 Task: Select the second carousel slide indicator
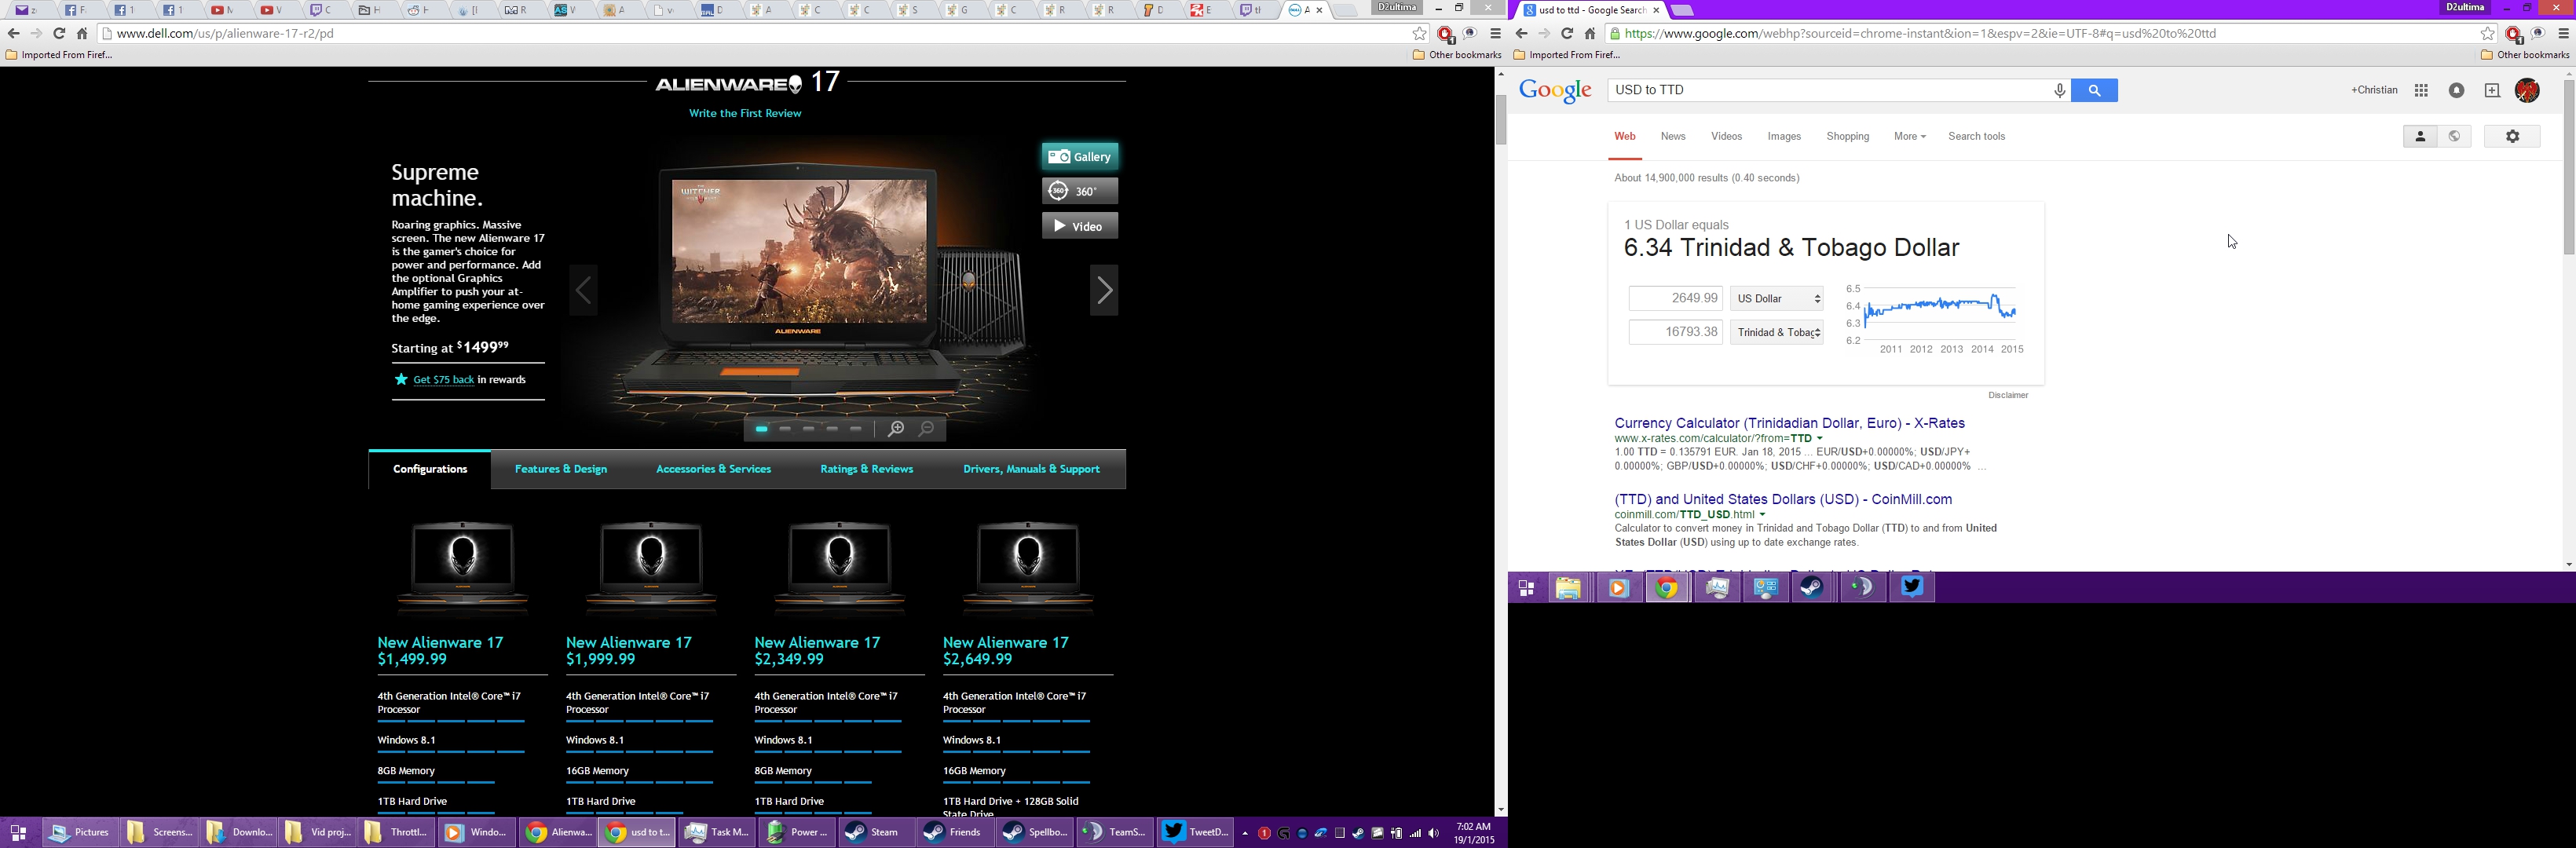[x=785, y=430]
